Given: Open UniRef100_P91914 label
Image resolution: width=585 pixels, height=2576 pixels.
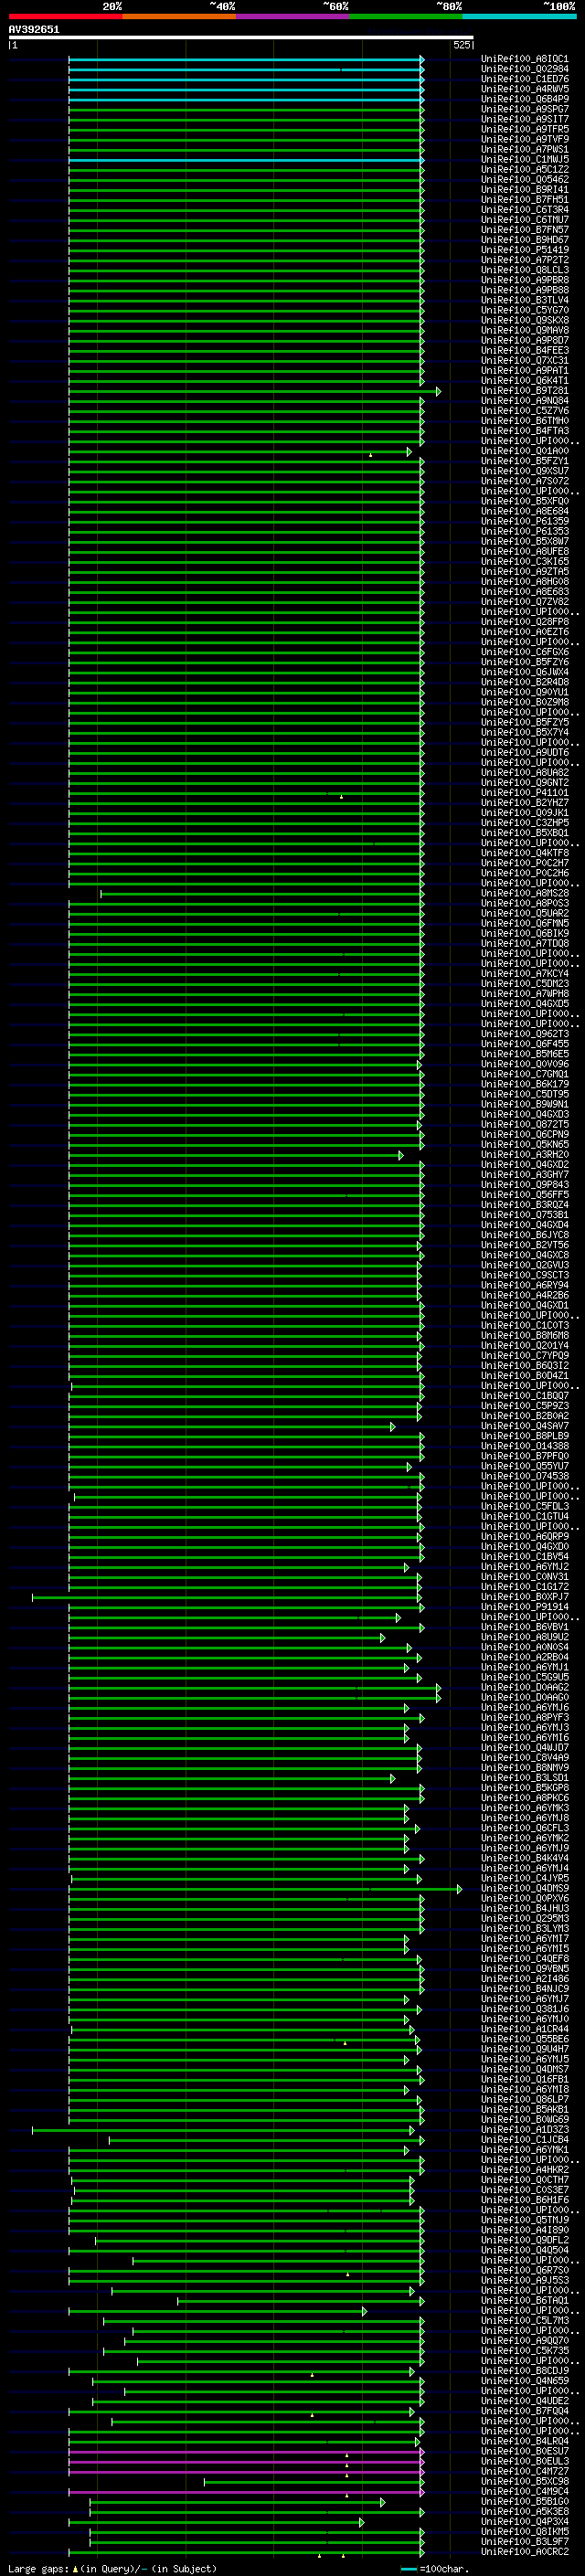Looking at the screenshot, I should [525, 1607].
